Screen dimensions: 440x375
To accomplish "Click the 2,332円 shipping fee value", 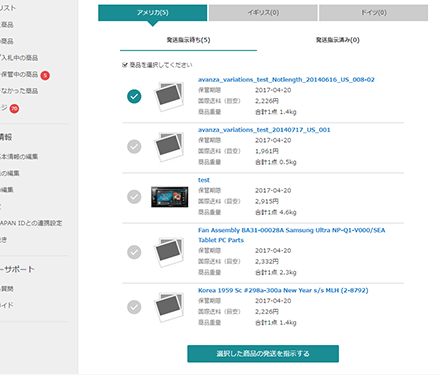I will 267,261.
